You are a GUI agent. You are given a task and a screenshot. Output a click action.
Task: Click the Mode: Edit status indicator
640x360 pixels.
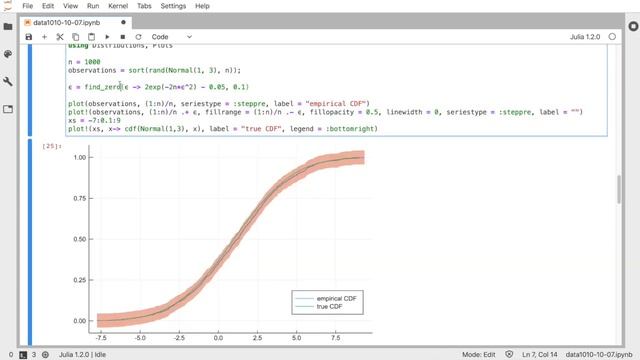(478, 355)
